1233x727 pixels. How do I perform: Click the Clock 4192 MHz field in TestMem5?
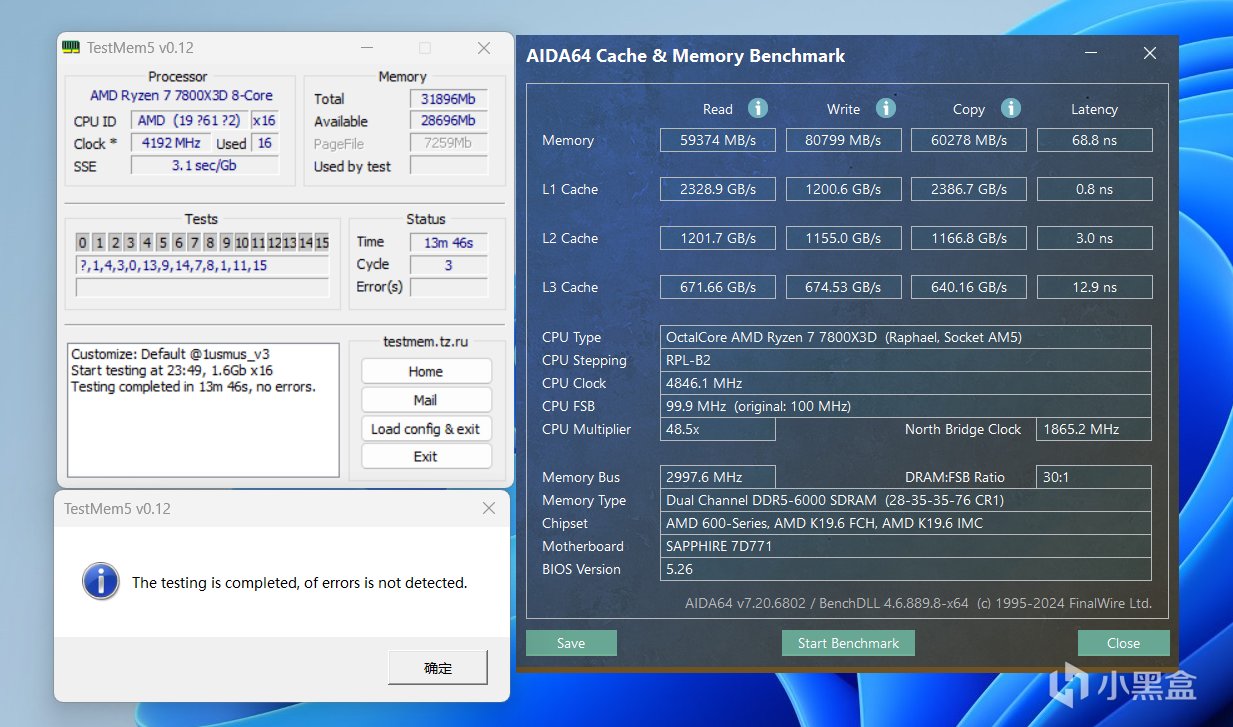coord(171,143)
